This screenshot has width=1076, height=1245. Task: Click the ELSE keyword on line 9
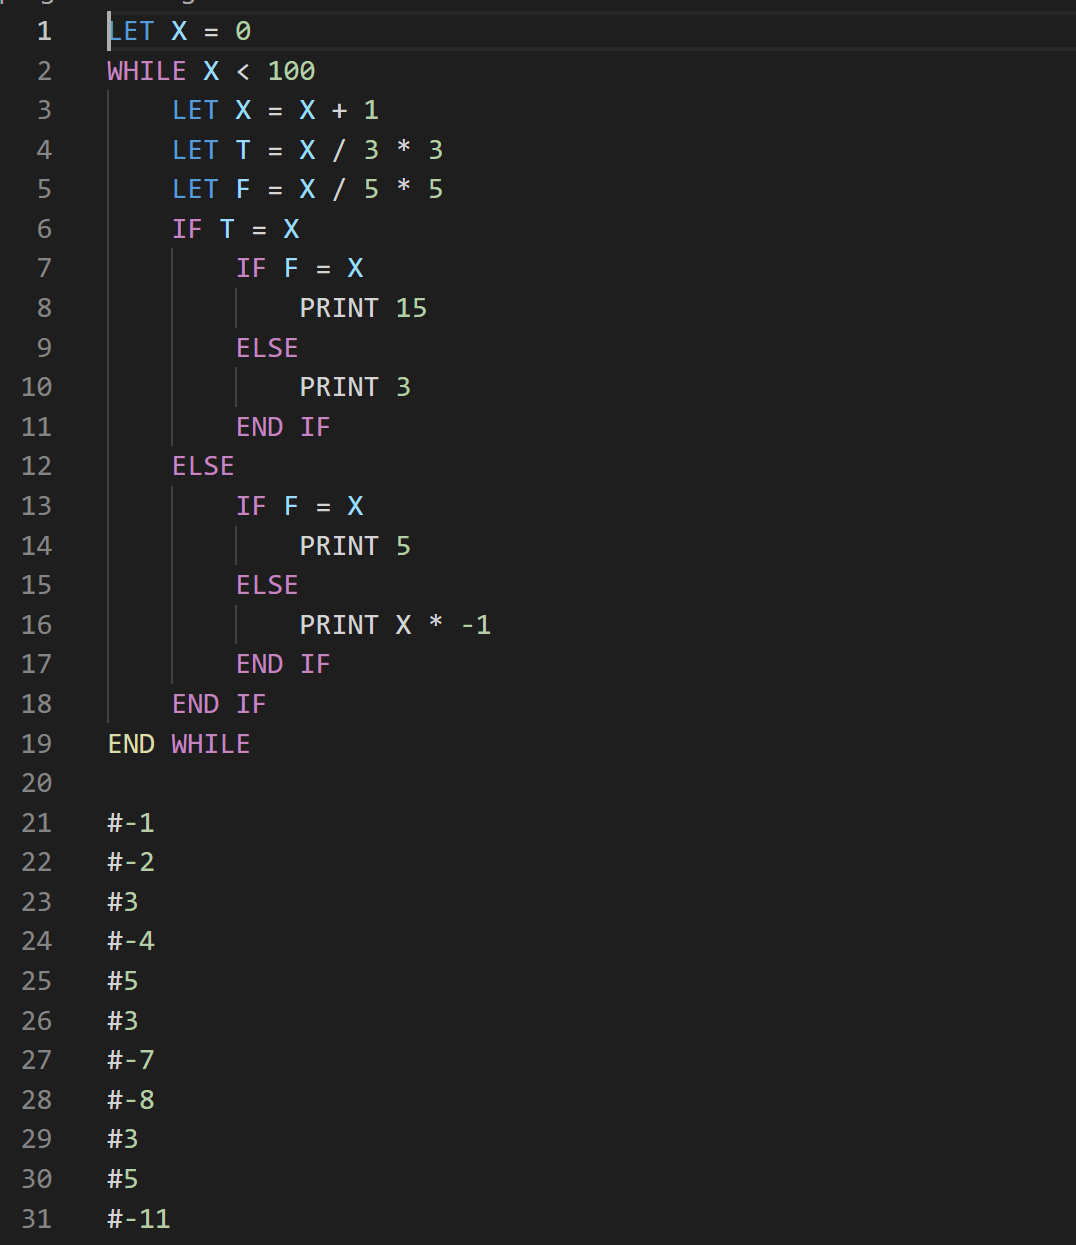(x=267, y=348)
